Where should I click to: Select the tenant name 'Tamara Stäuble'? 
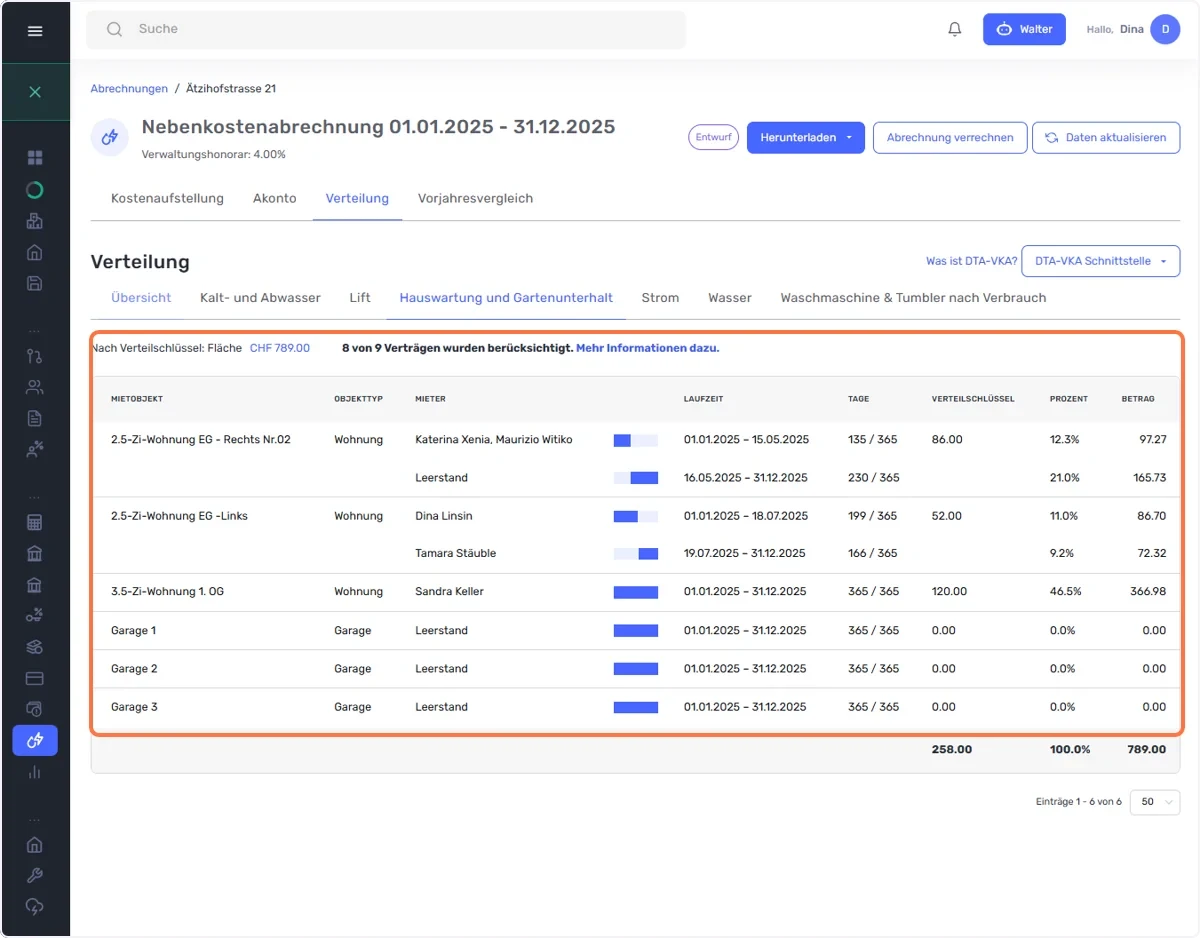(456, 553)
